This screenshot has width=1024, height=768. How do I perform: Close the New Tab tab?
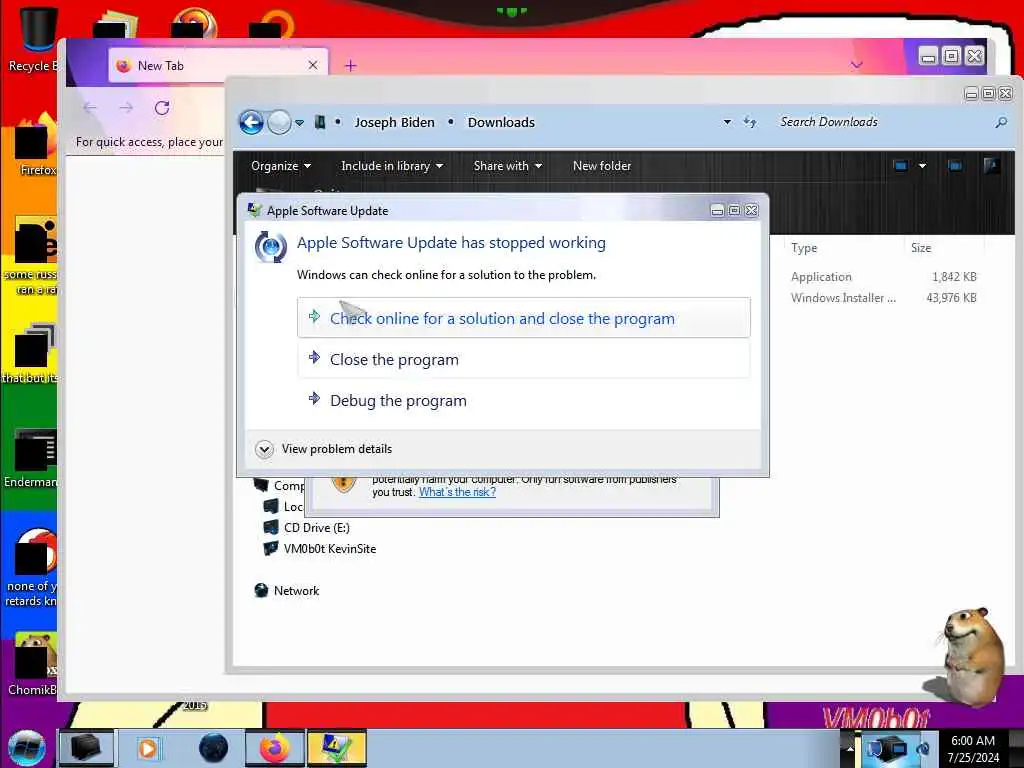(313, 65)
